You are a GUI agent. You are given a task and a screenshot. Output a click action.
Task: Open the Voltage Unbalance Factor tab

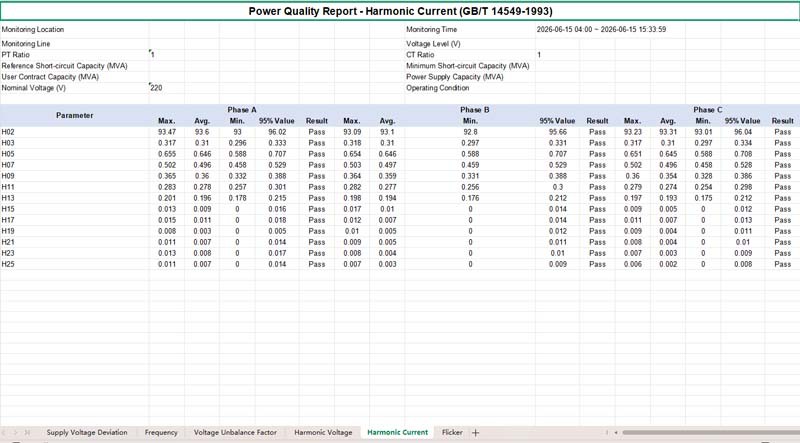235,432
